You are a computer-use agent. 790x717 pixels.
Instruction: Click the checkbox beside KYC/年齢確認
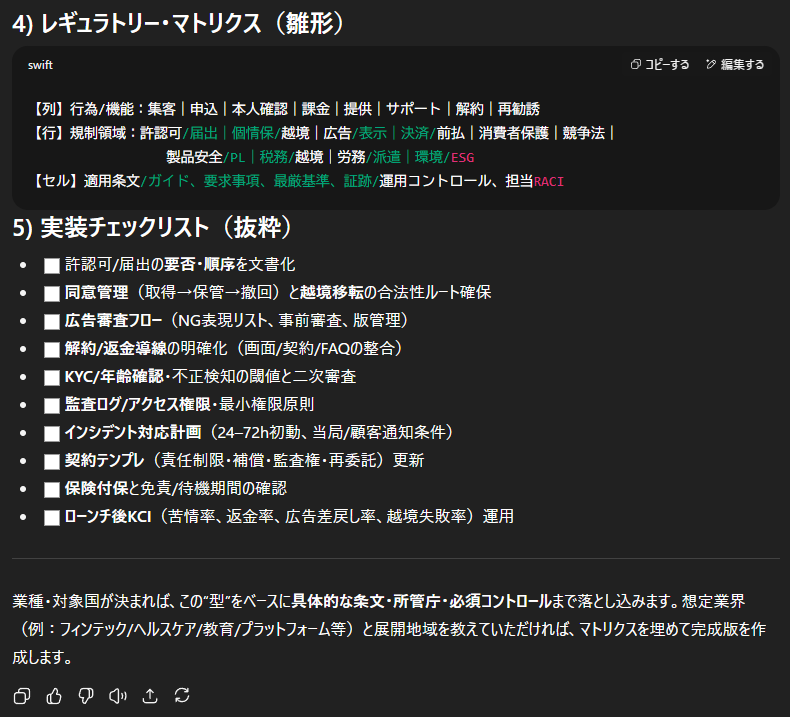pyautogui.click(x=52, y=378)
